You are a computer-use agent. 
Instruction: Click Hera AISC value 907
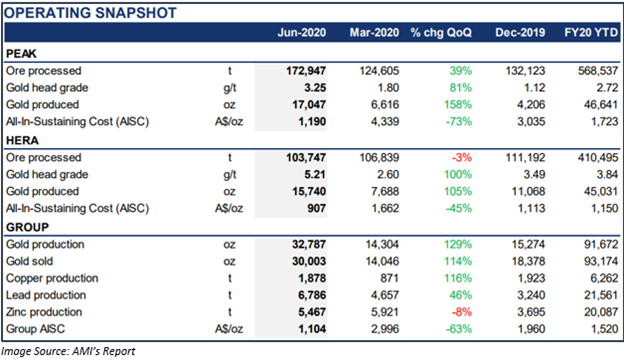[316, 208]
